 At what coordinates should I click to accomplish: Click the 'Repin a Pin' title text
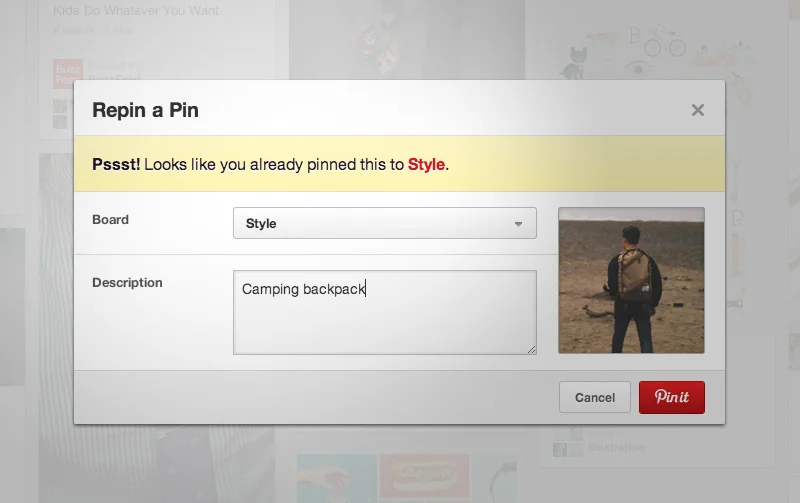coord(145,110)
